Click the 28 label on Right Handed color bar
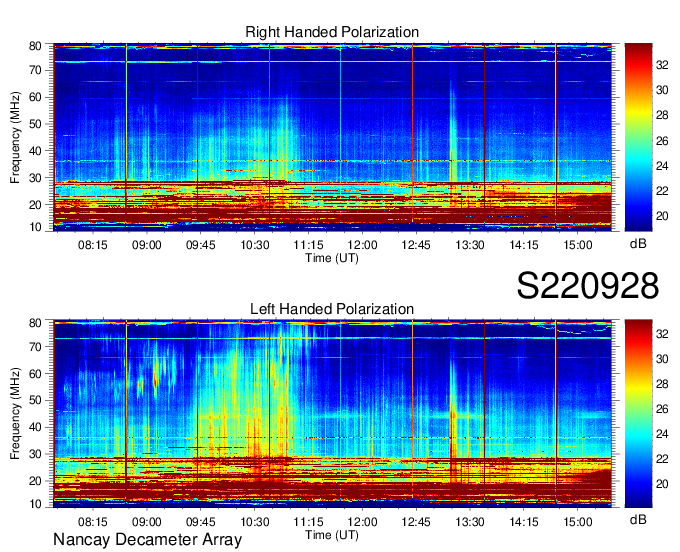The height and width of the screenshot is (552, 680). click(x=662, y=115)
